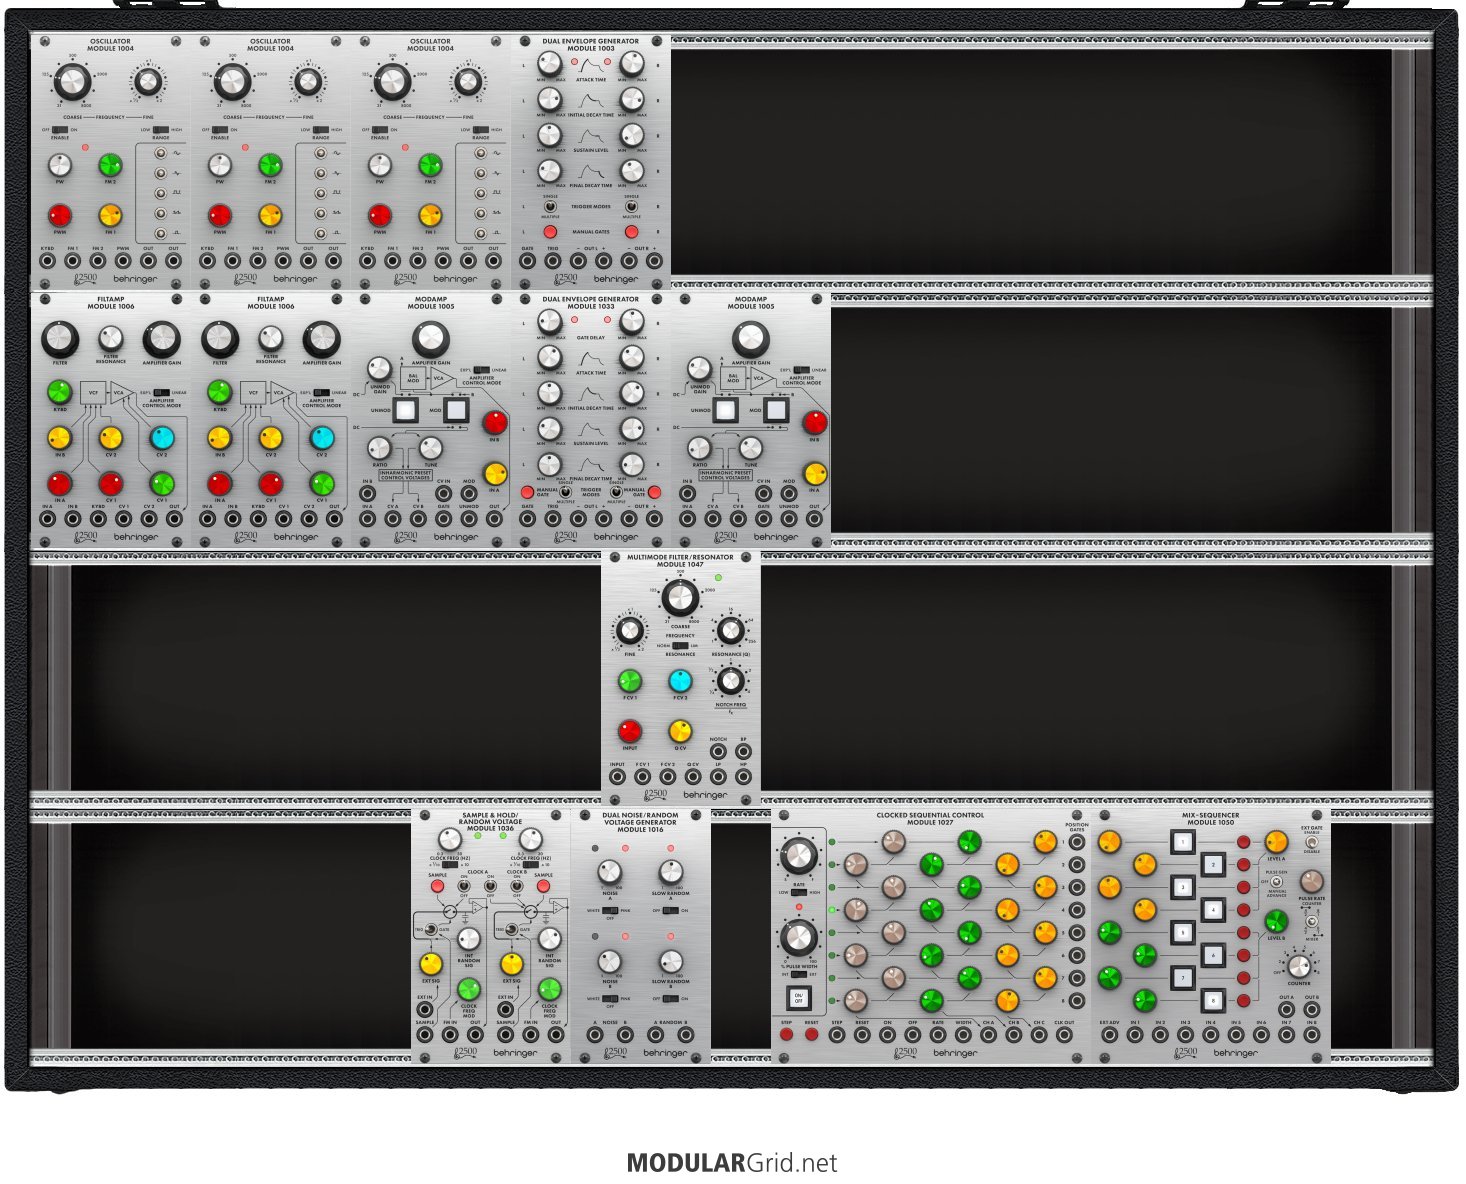Click the RANDOM B jack on Module 1016
Image resolution: width=1466 pixels, height=1184 pixels.
click(x=688, y=1035)
